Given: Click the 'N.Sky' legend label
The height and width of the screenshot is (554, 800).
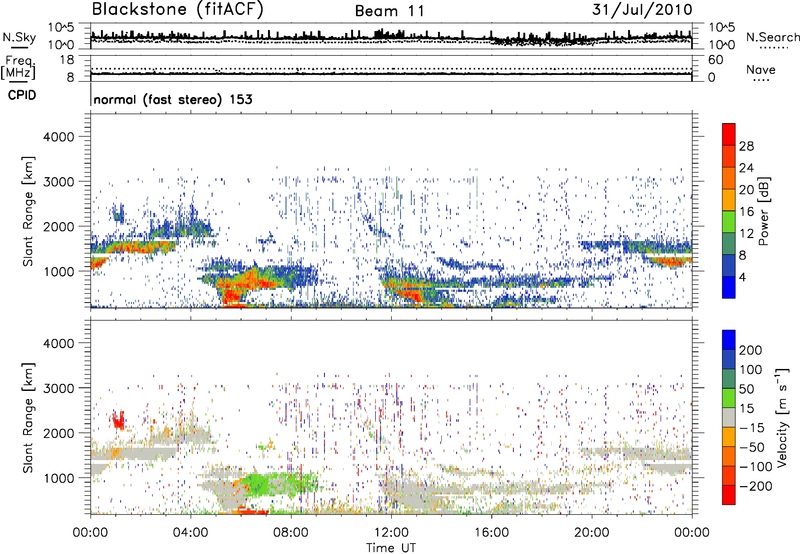Looking at the screenshot, I should [x=19, y=37].
